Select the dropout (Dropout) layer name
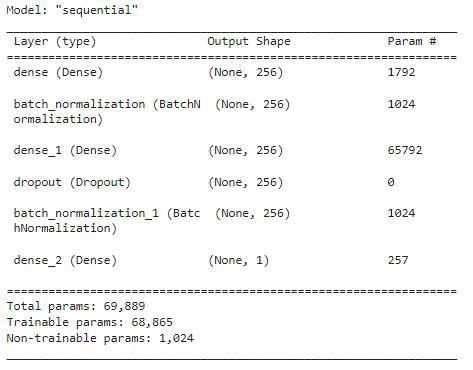Viewport: 473px width, 370px height. 72,182
